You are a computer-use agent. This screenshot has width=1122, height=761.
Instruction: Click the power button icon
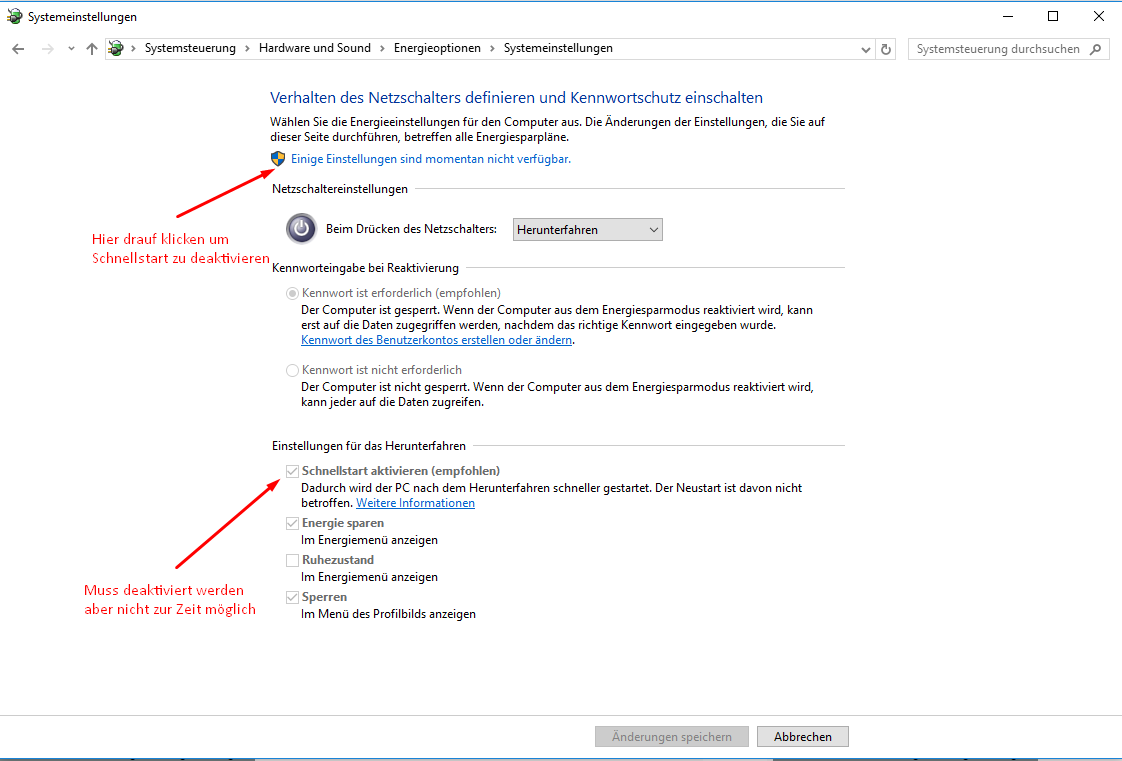point(301,229)
